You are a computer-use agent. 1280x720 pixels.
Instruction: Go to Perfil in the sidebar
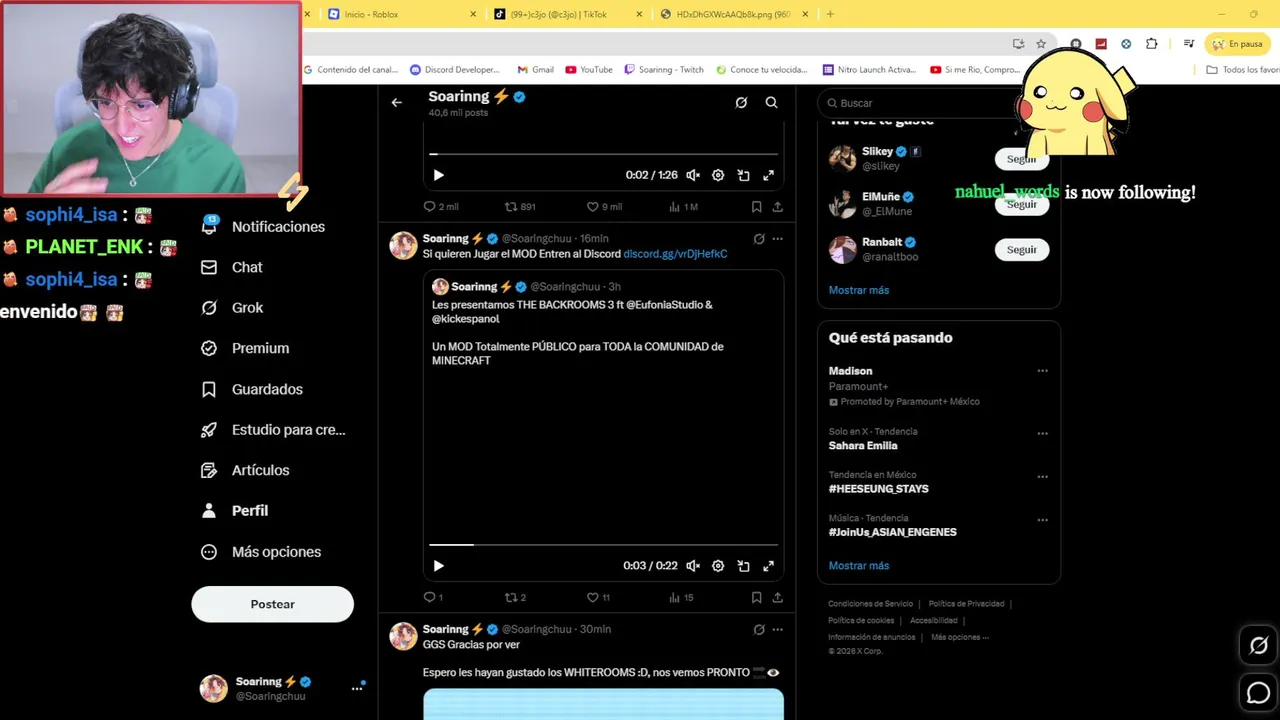tap(235, 511)
